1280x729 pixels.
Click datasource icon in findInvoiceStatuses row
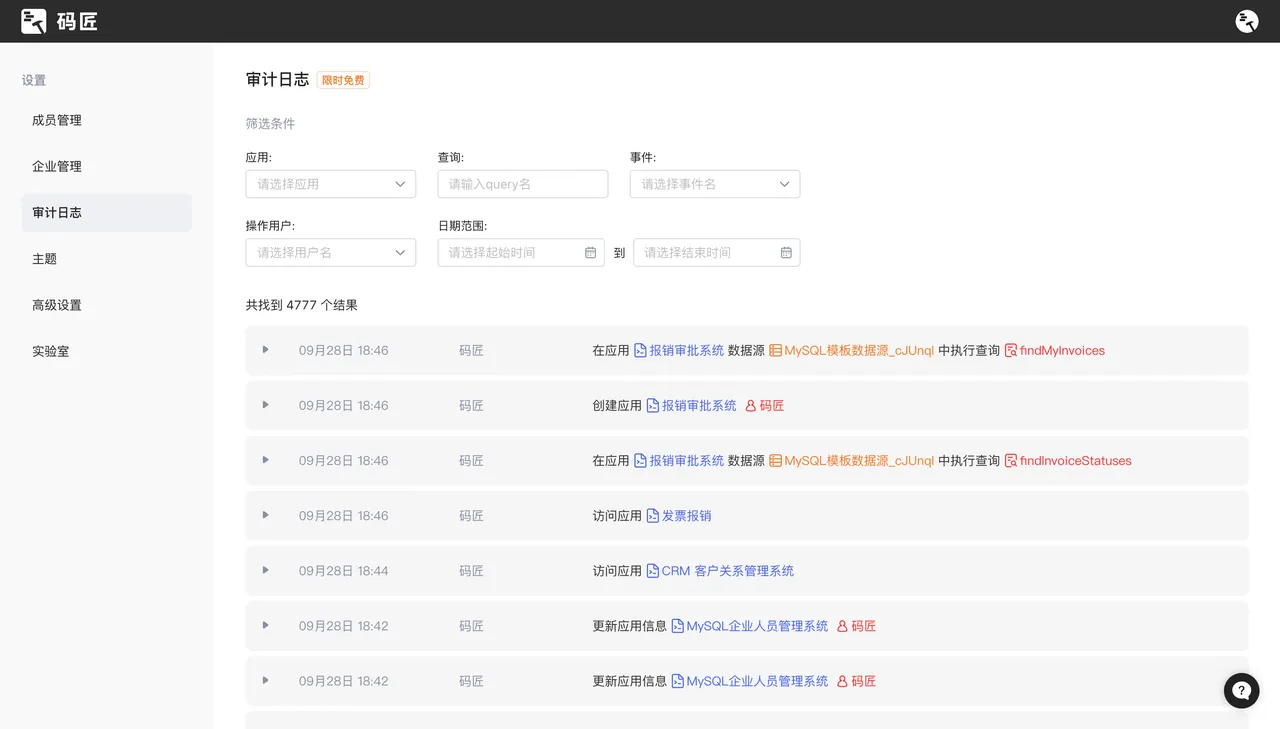point(775,461)
